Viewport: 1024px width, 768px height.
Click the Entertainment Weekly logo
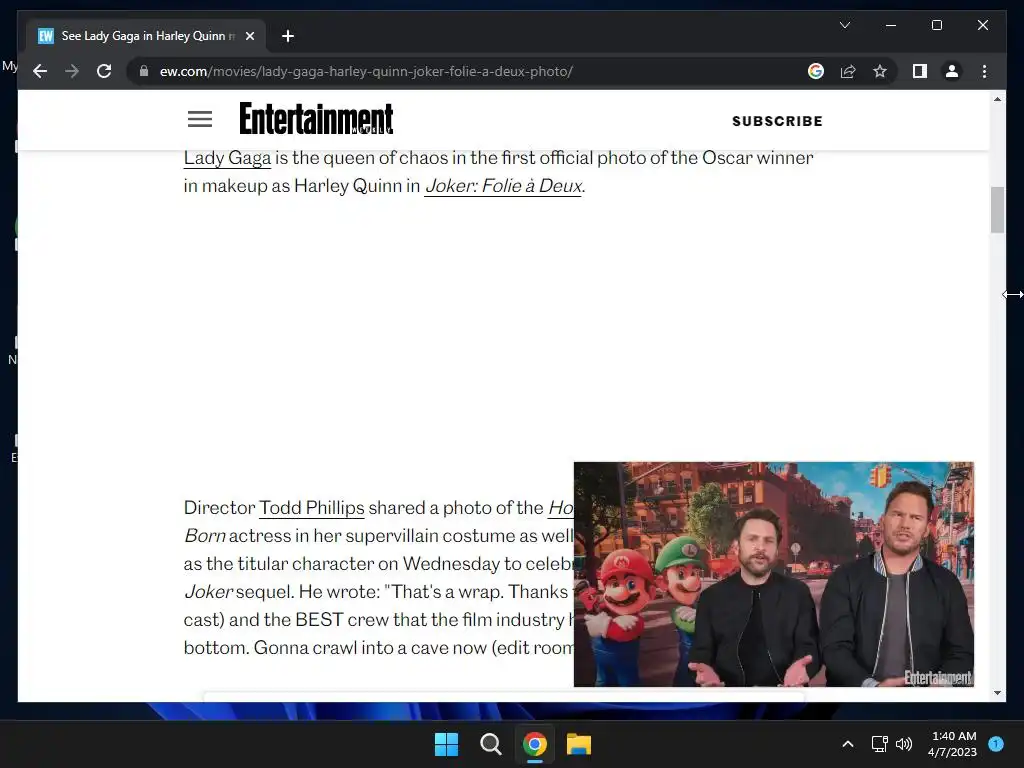(316, 118)
